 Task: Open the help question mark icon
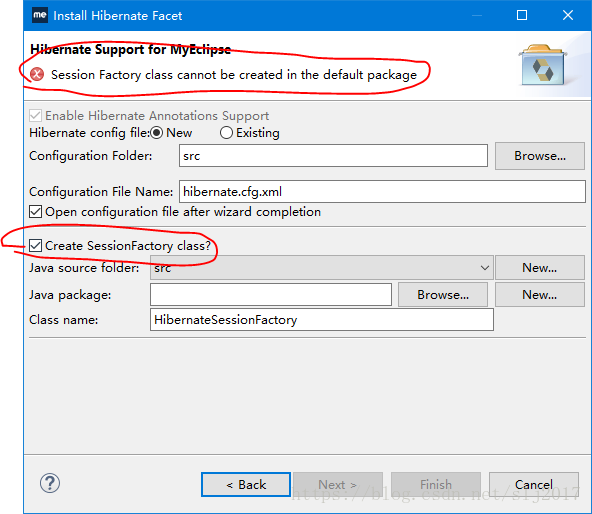click(x=50, y=483)
